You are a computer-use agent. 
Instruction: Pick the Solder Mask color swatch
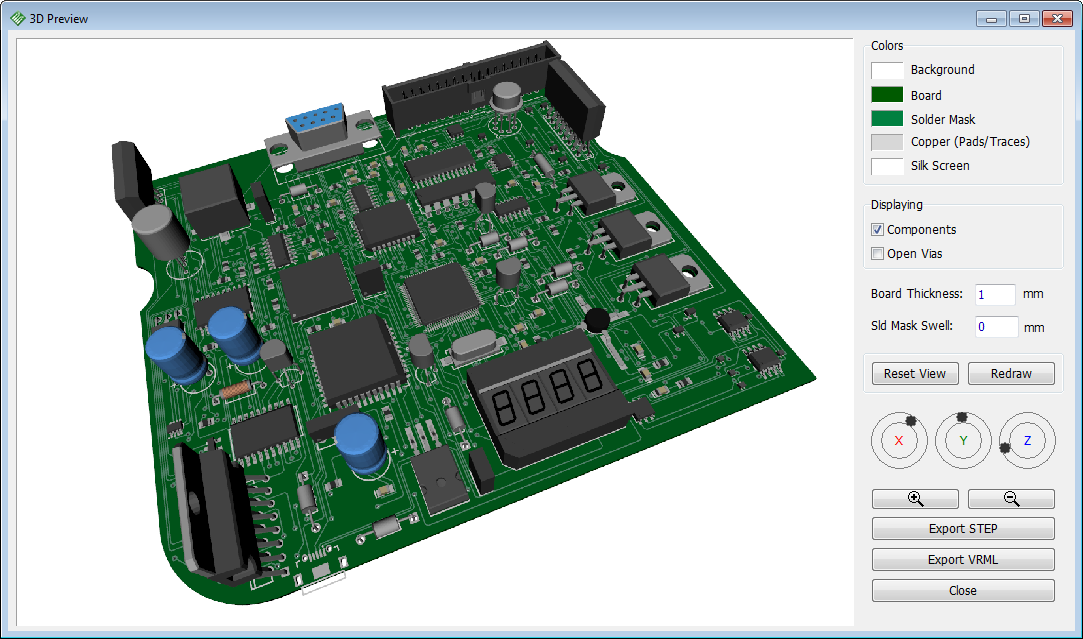pyautogui.click(x=887, y=119)
